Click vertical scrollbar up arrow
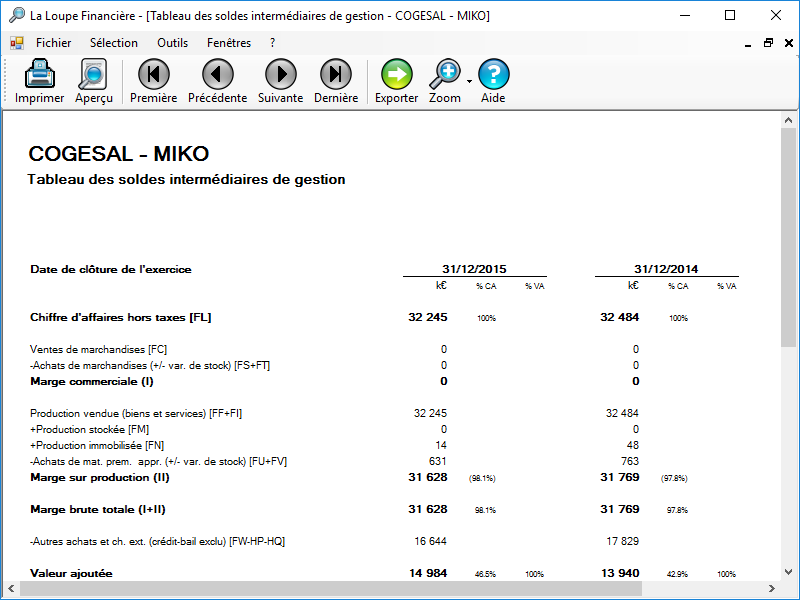 pyautogui.click(x=788, y=120)
